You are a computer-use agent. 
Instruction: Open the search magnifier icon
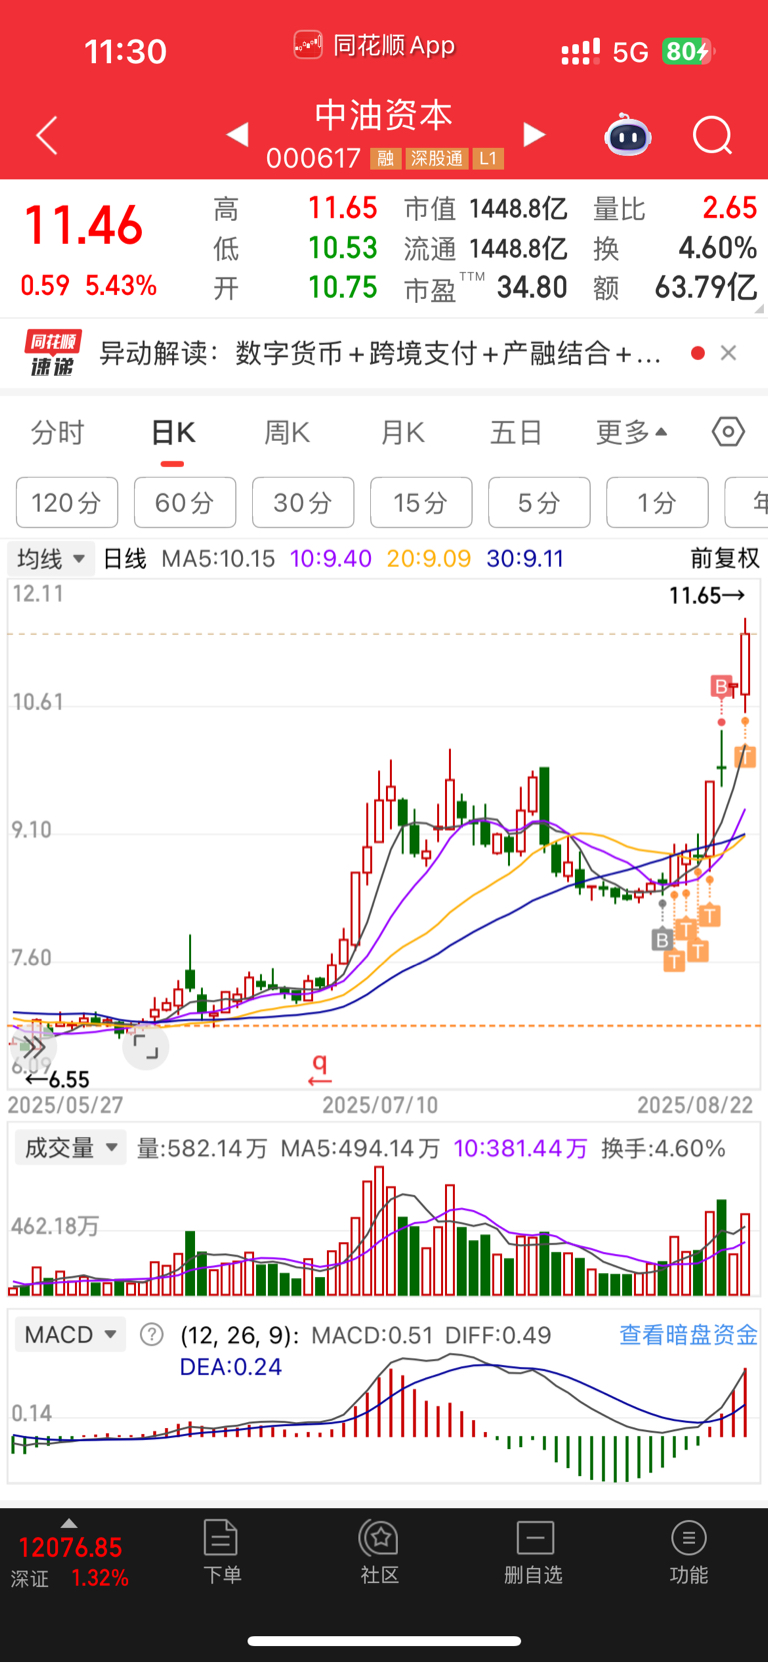coord(713,135)
